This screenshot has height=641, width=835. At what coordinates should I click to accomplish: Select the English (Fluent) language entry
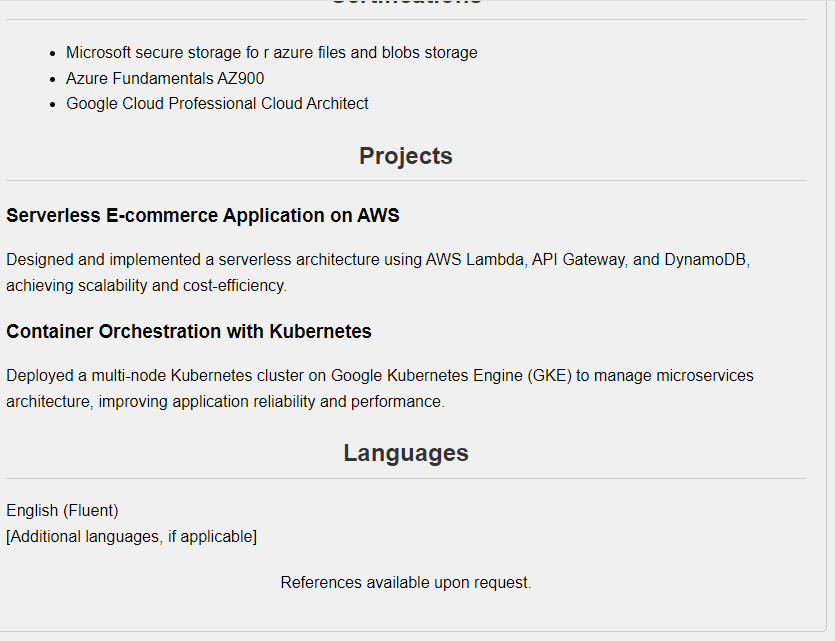62,511
